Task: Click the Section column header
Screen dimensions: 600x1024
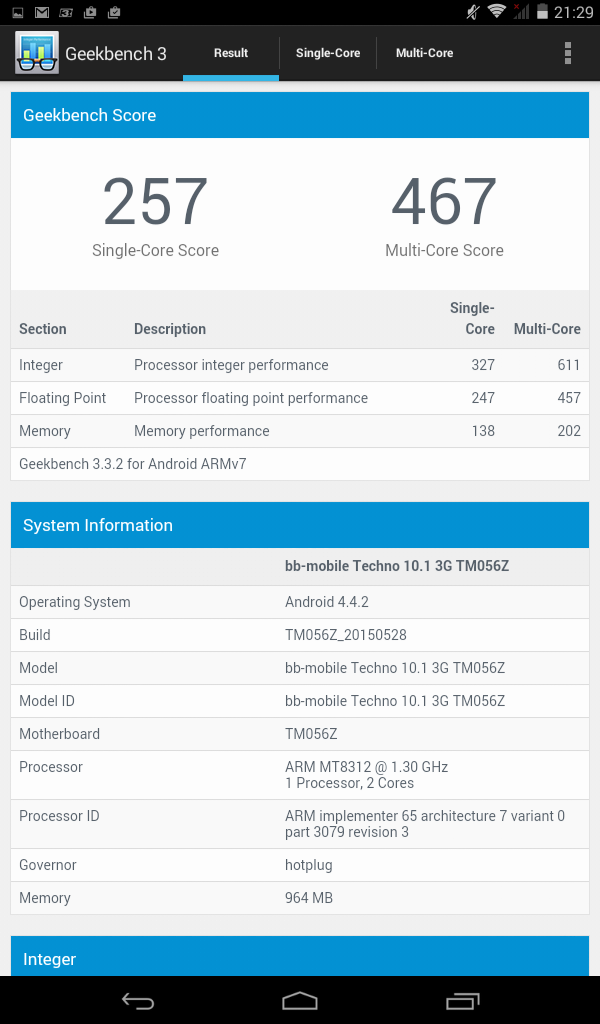Action: click(42, 329)
